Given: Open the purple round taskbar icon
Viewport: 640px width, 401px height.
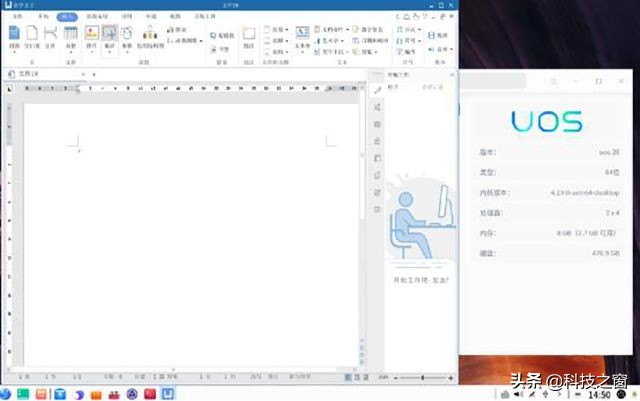Looking at the screenshot, I should coord(131,394).
